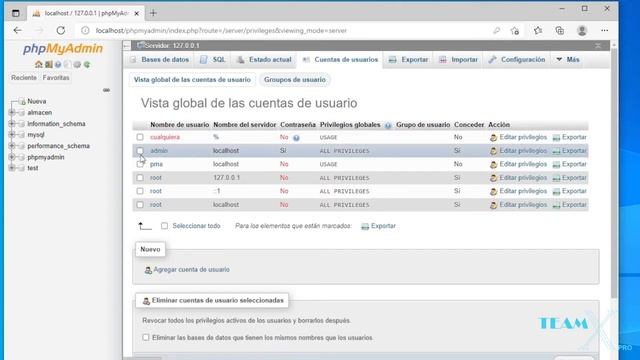Collapse the panel with Servidor bar arrow
Viewport: 640px width, 360px height.
tap(127, 46)
